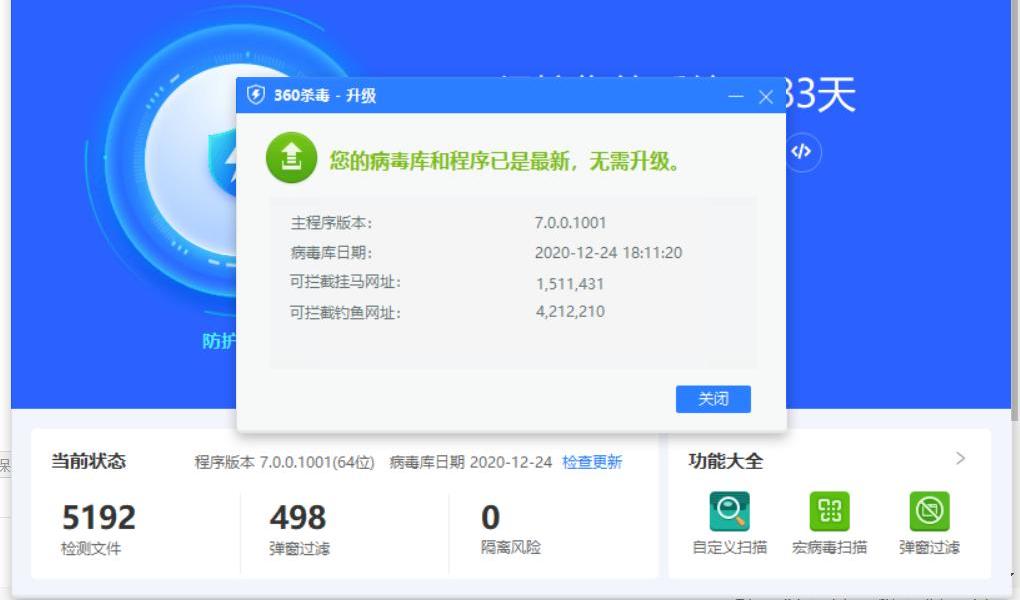Expand 功能大全 with the chevron arrow
Screen dimensions: 1020x600
[x=961, y=459]
